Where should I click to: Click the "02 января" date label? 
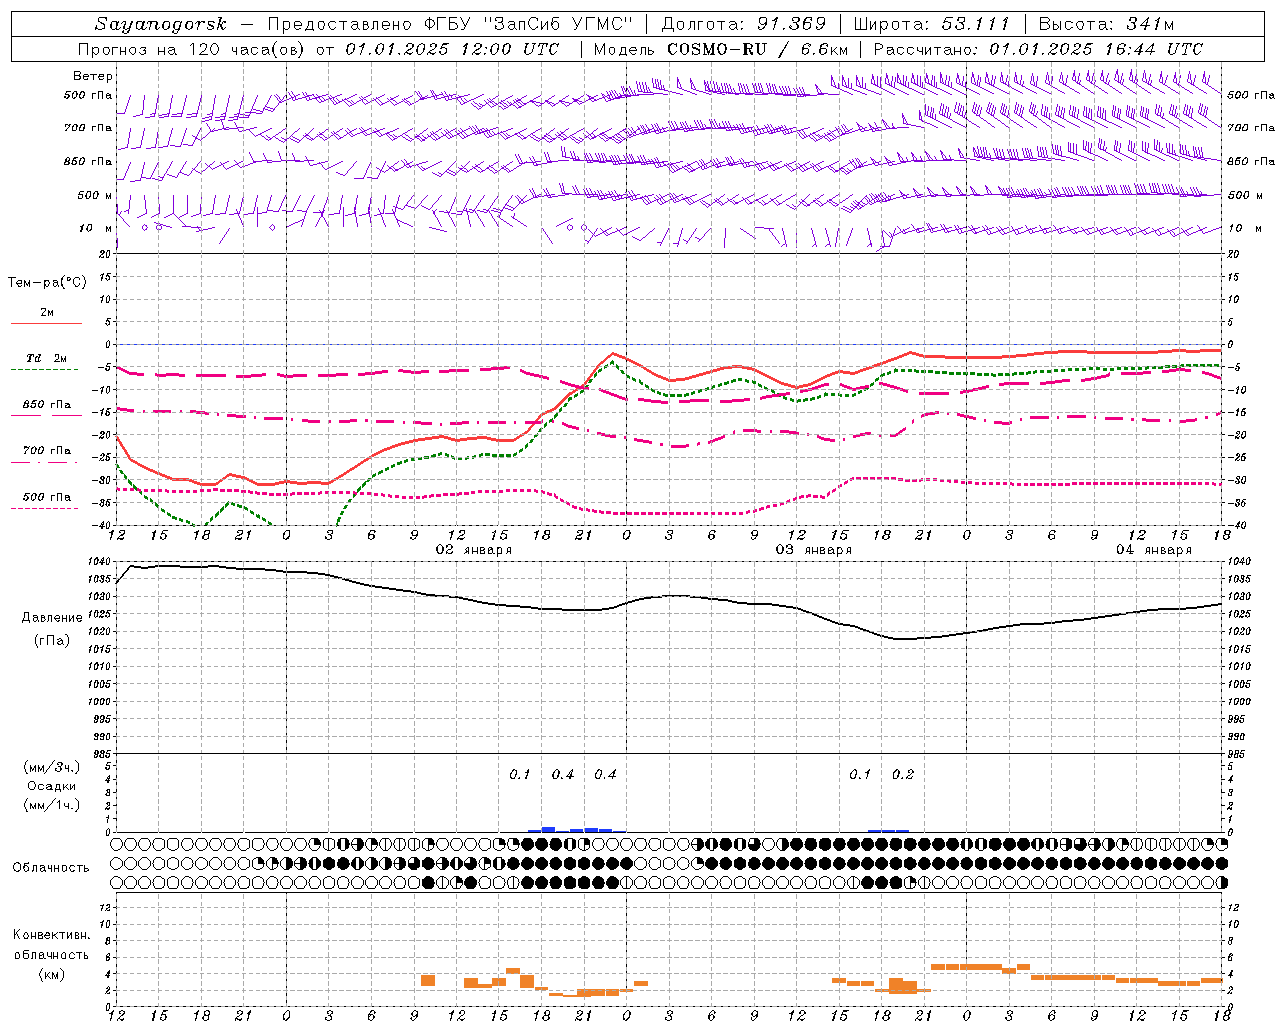[474, 550]
